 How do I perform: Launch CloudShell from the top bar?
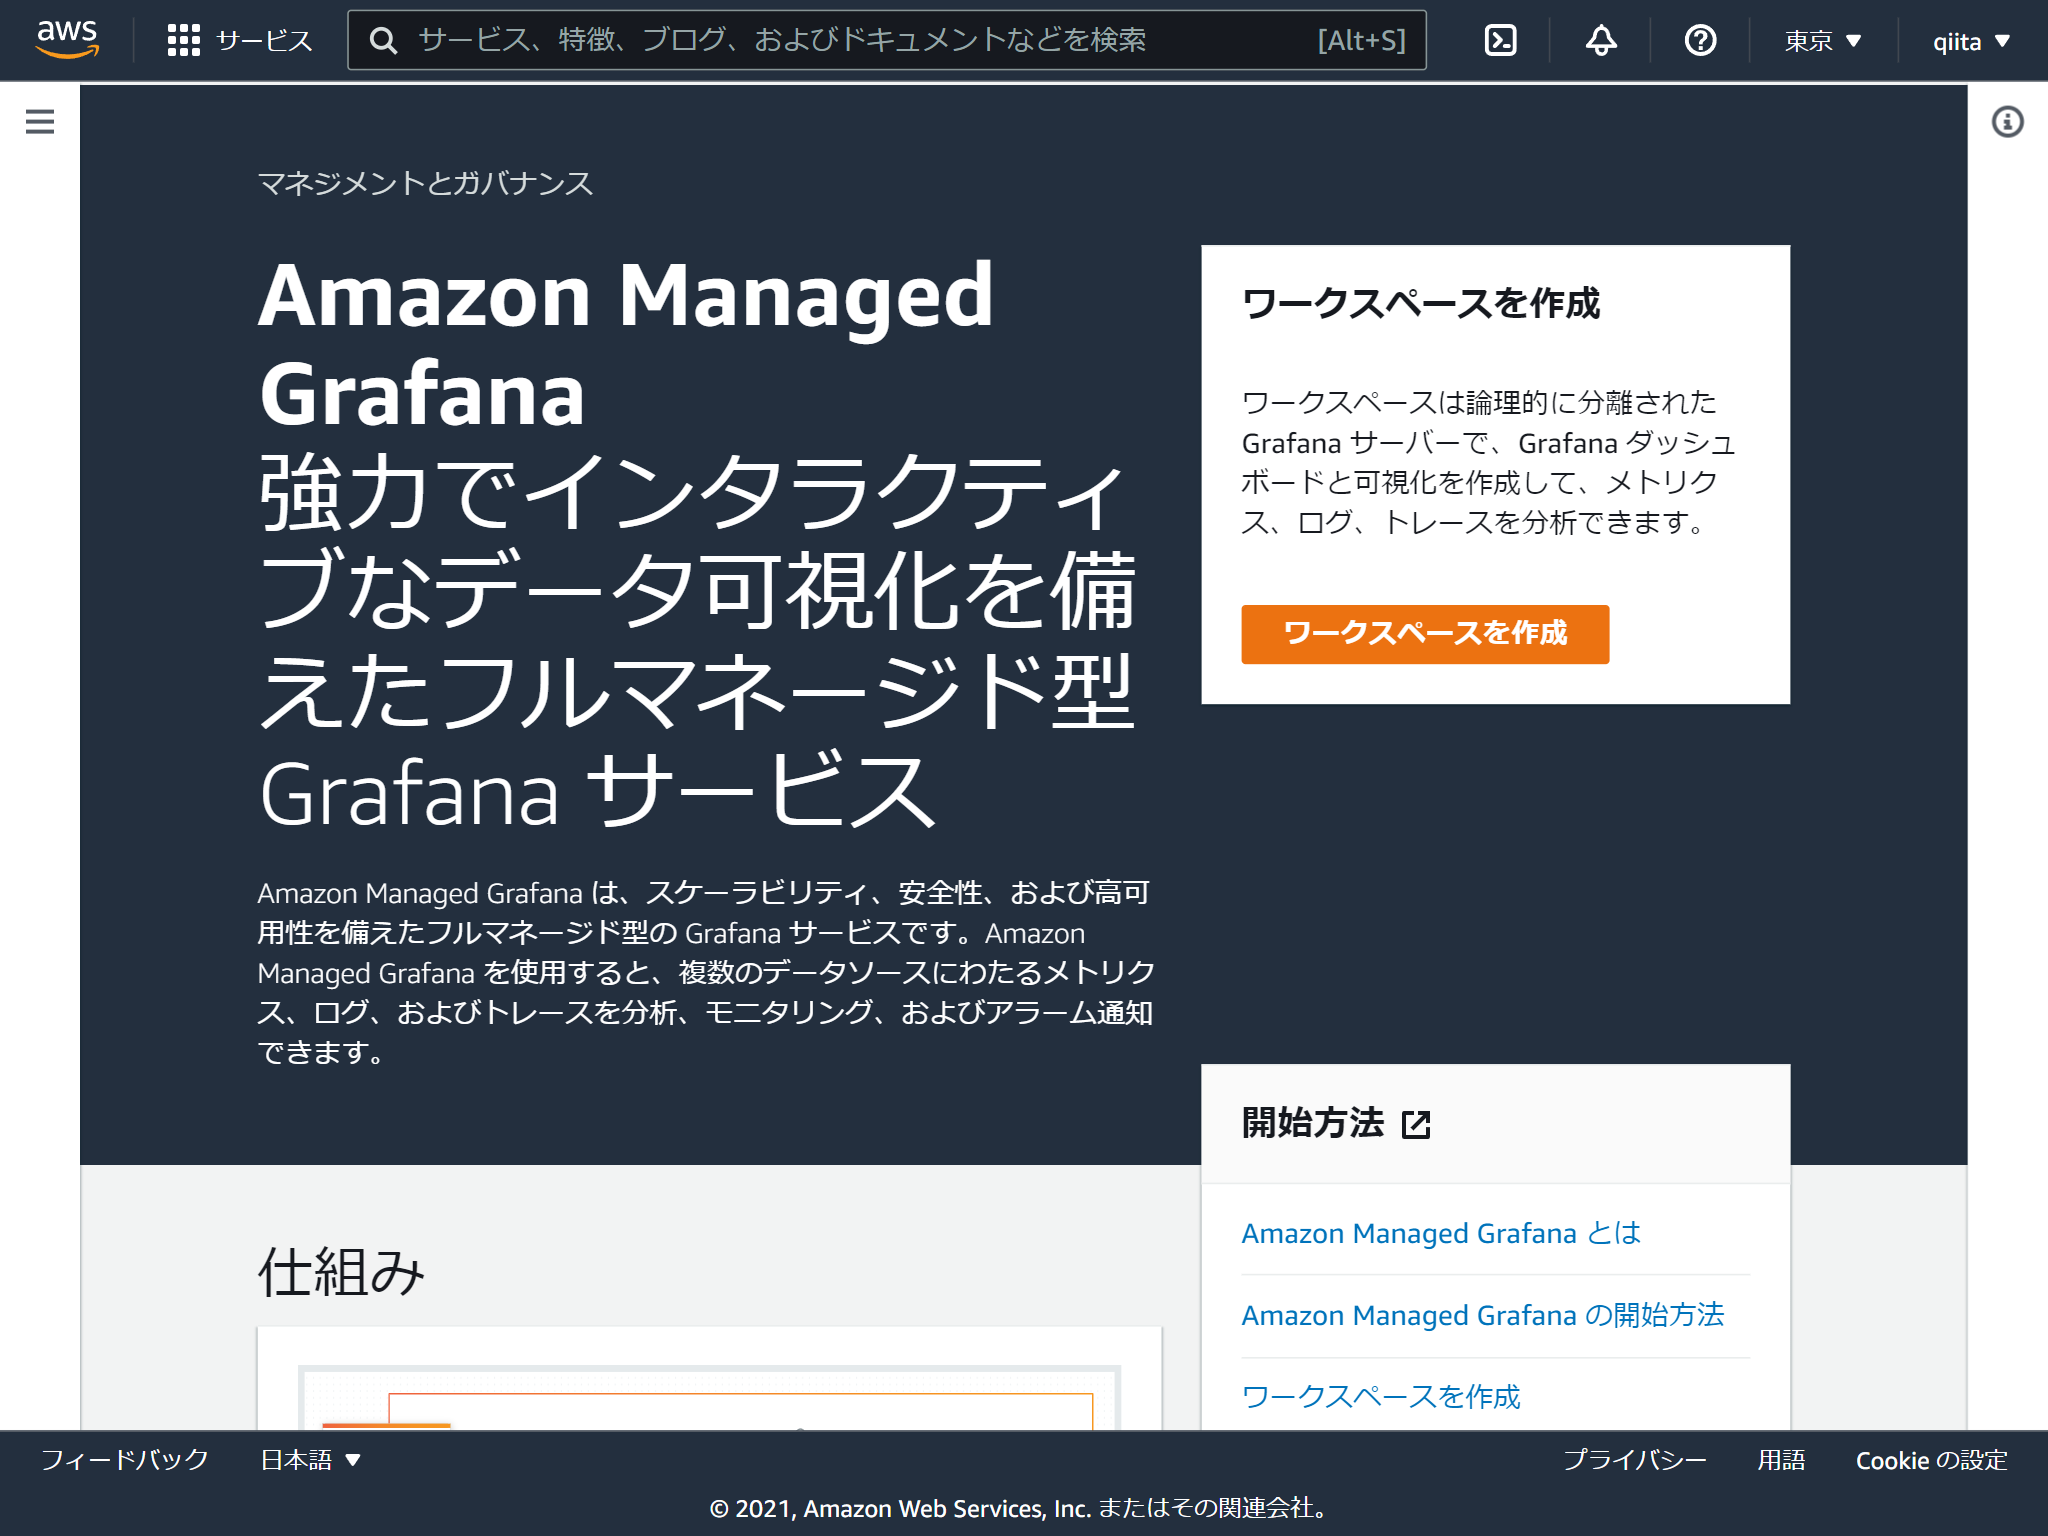click(x=1499, y=40)
